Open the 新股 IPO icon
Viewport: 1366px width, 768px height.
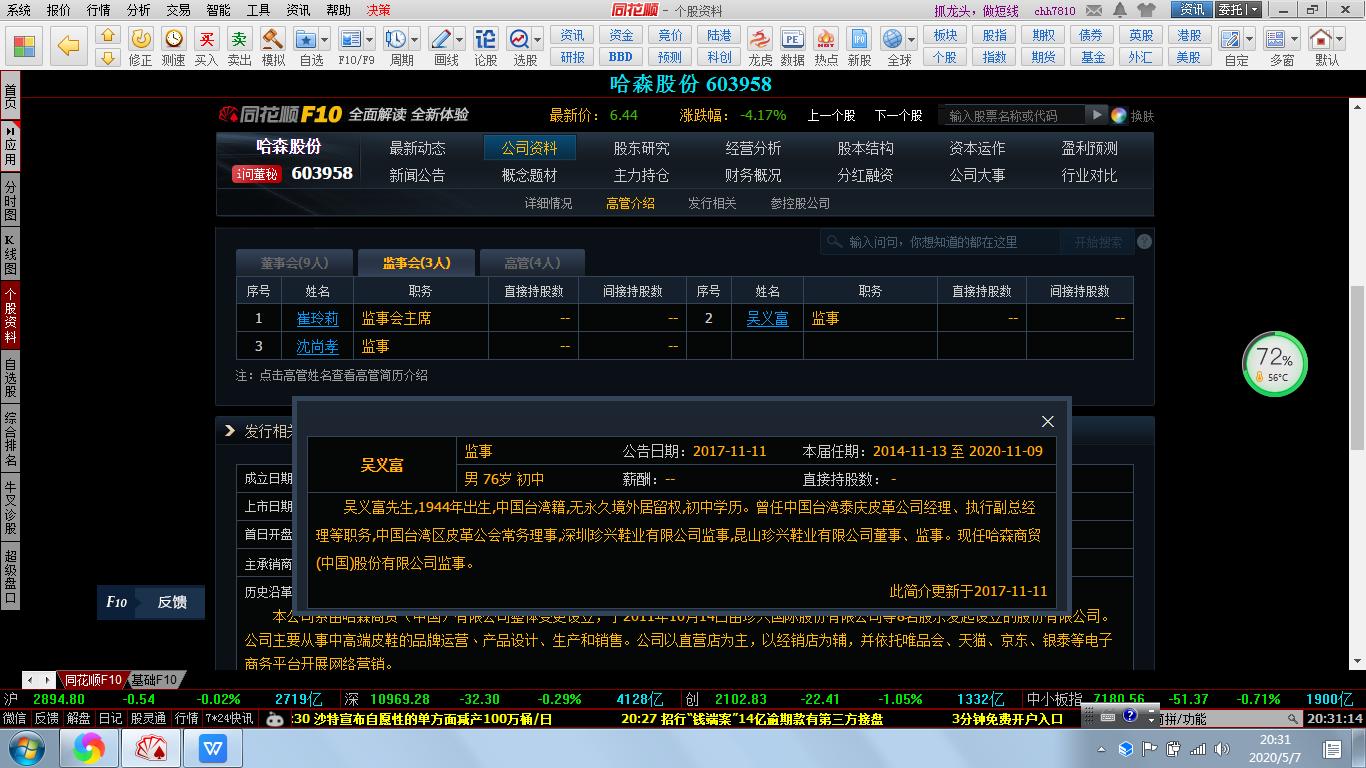[x=859, y=39]
